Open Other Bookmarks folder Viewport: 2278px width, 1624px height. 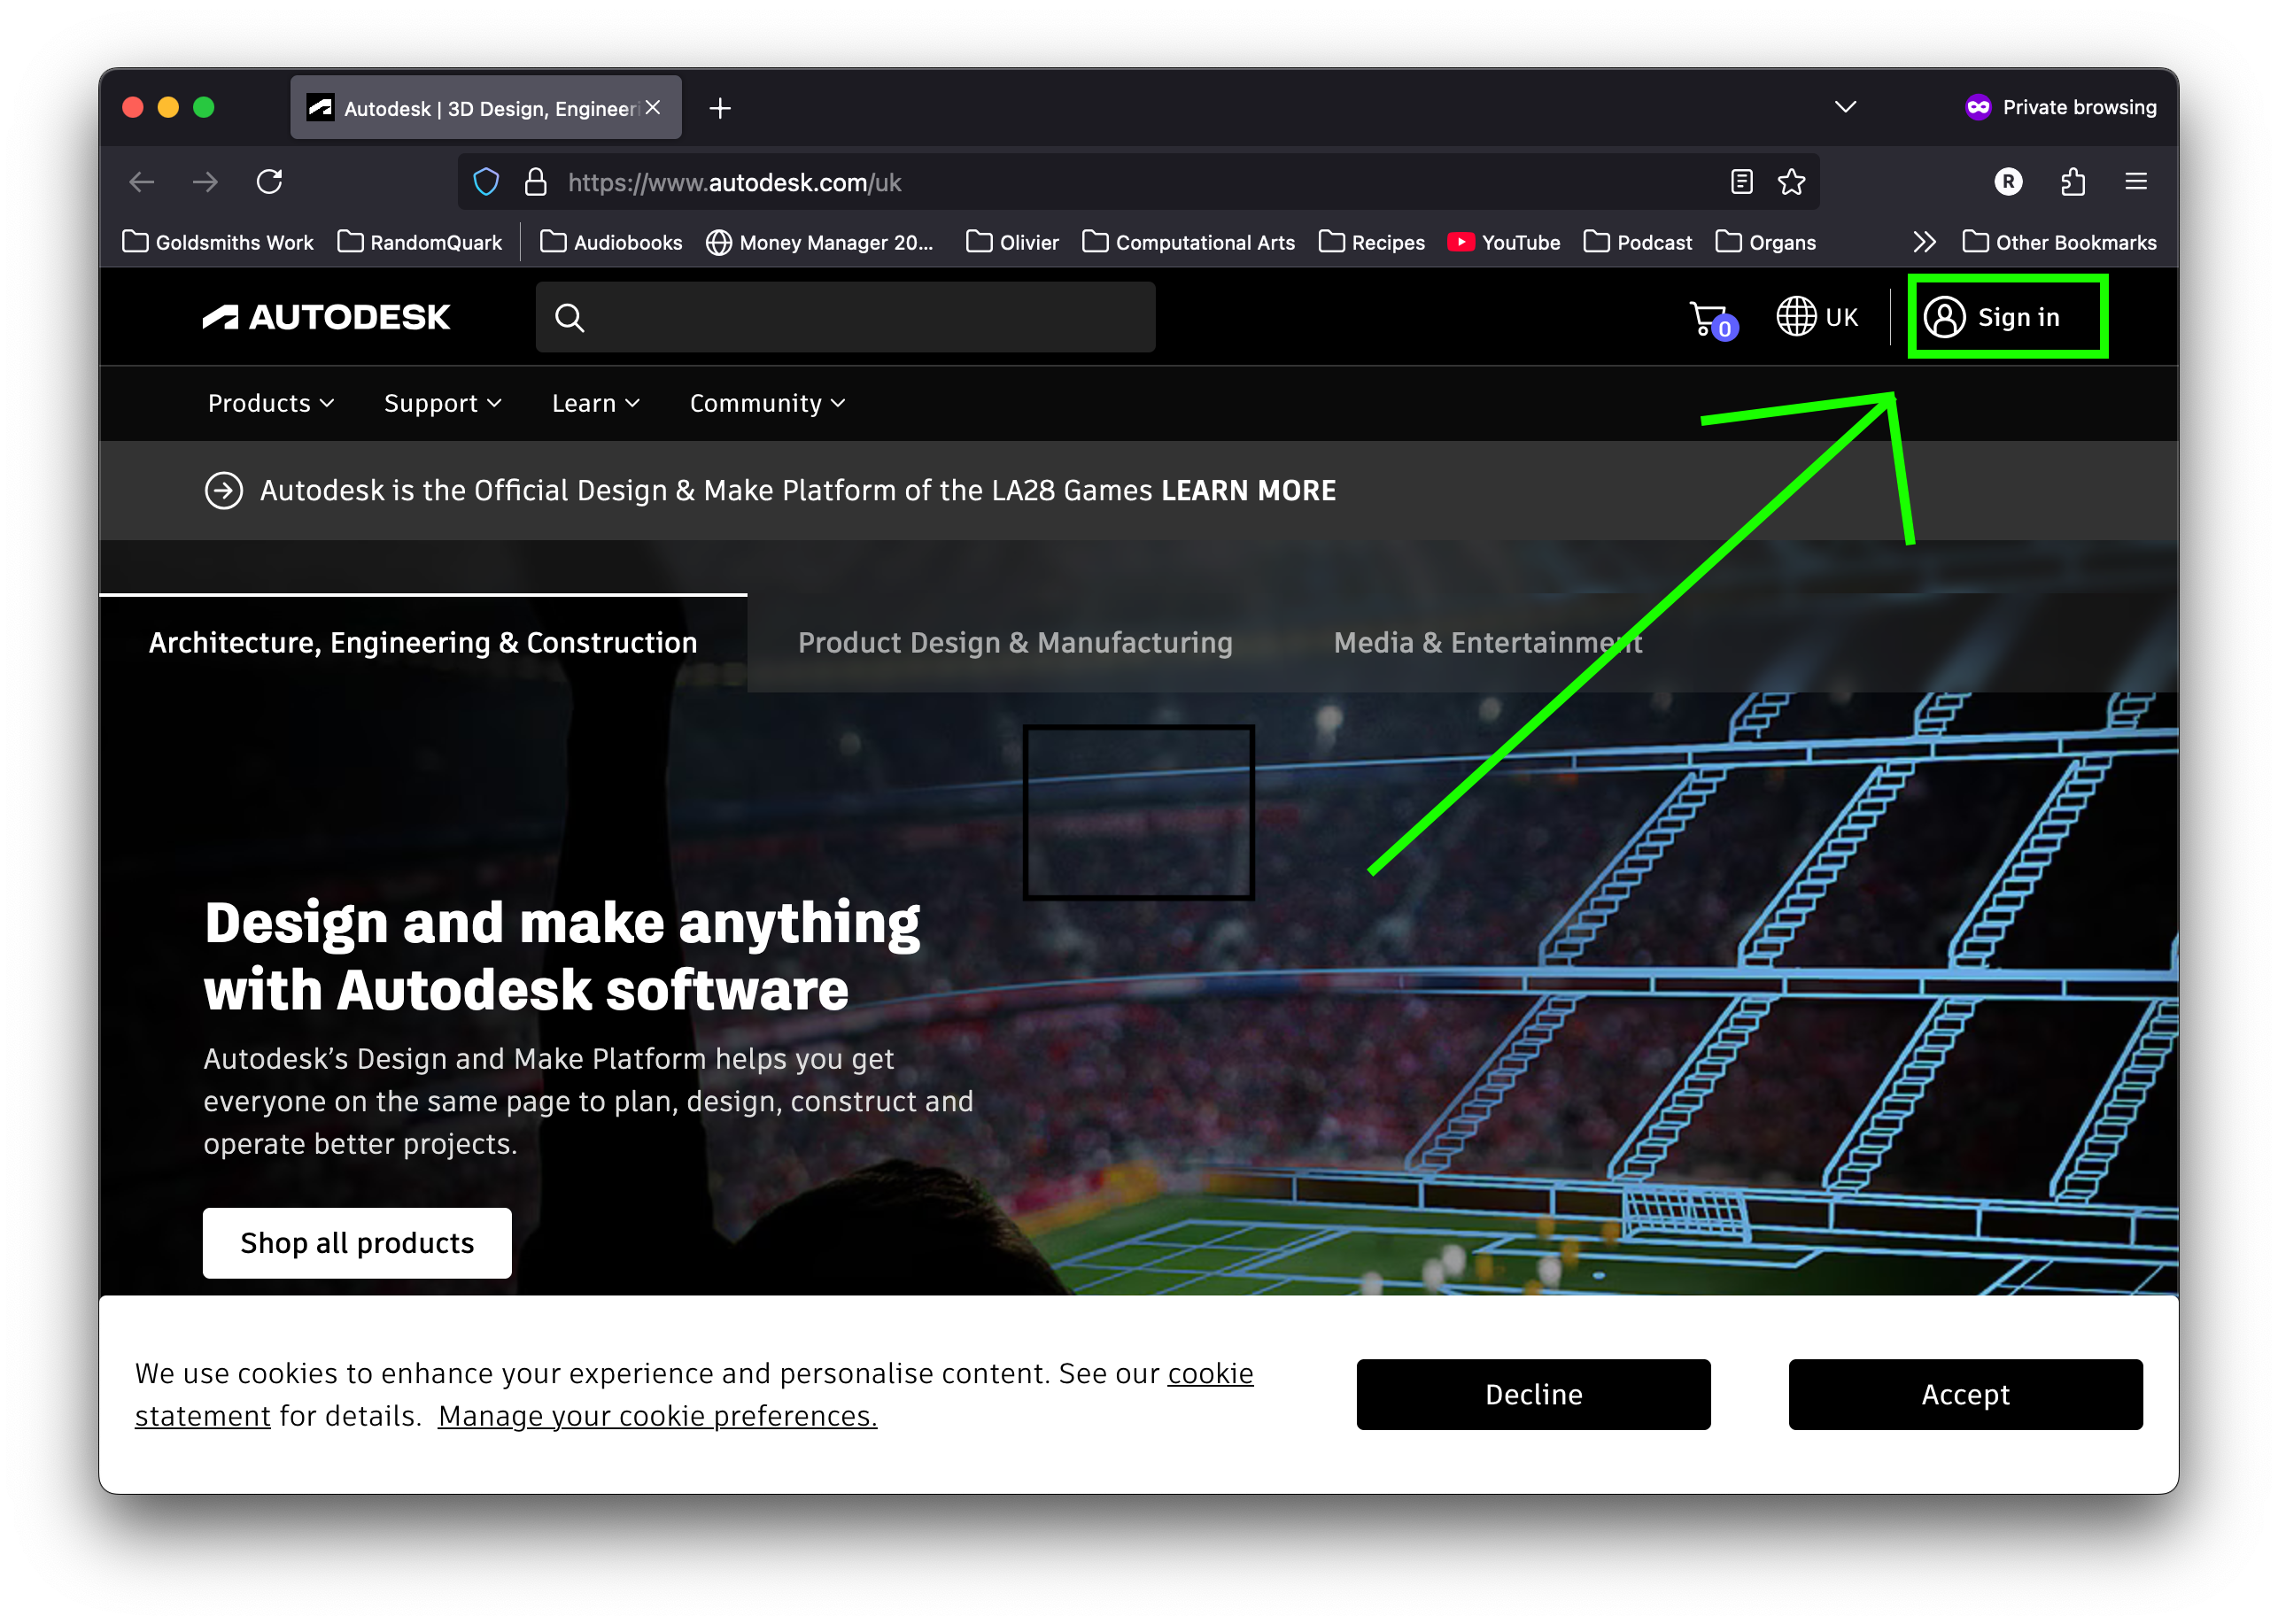tap(2059, 242)
